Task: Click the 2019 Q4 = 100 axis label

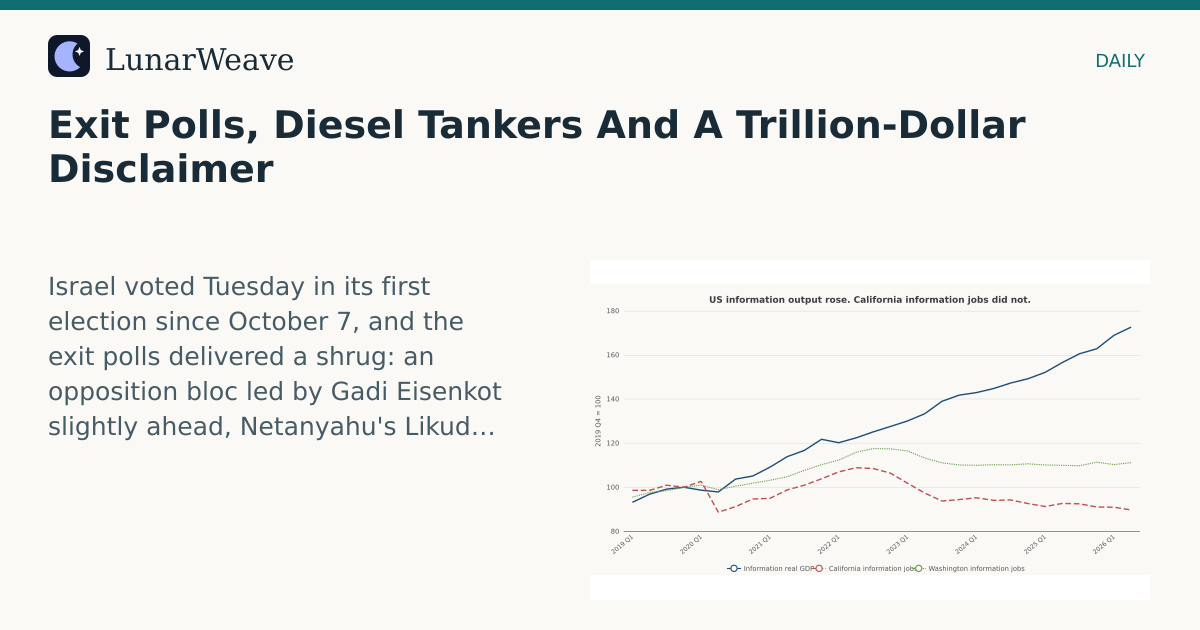Action: [x=599, y=421]
